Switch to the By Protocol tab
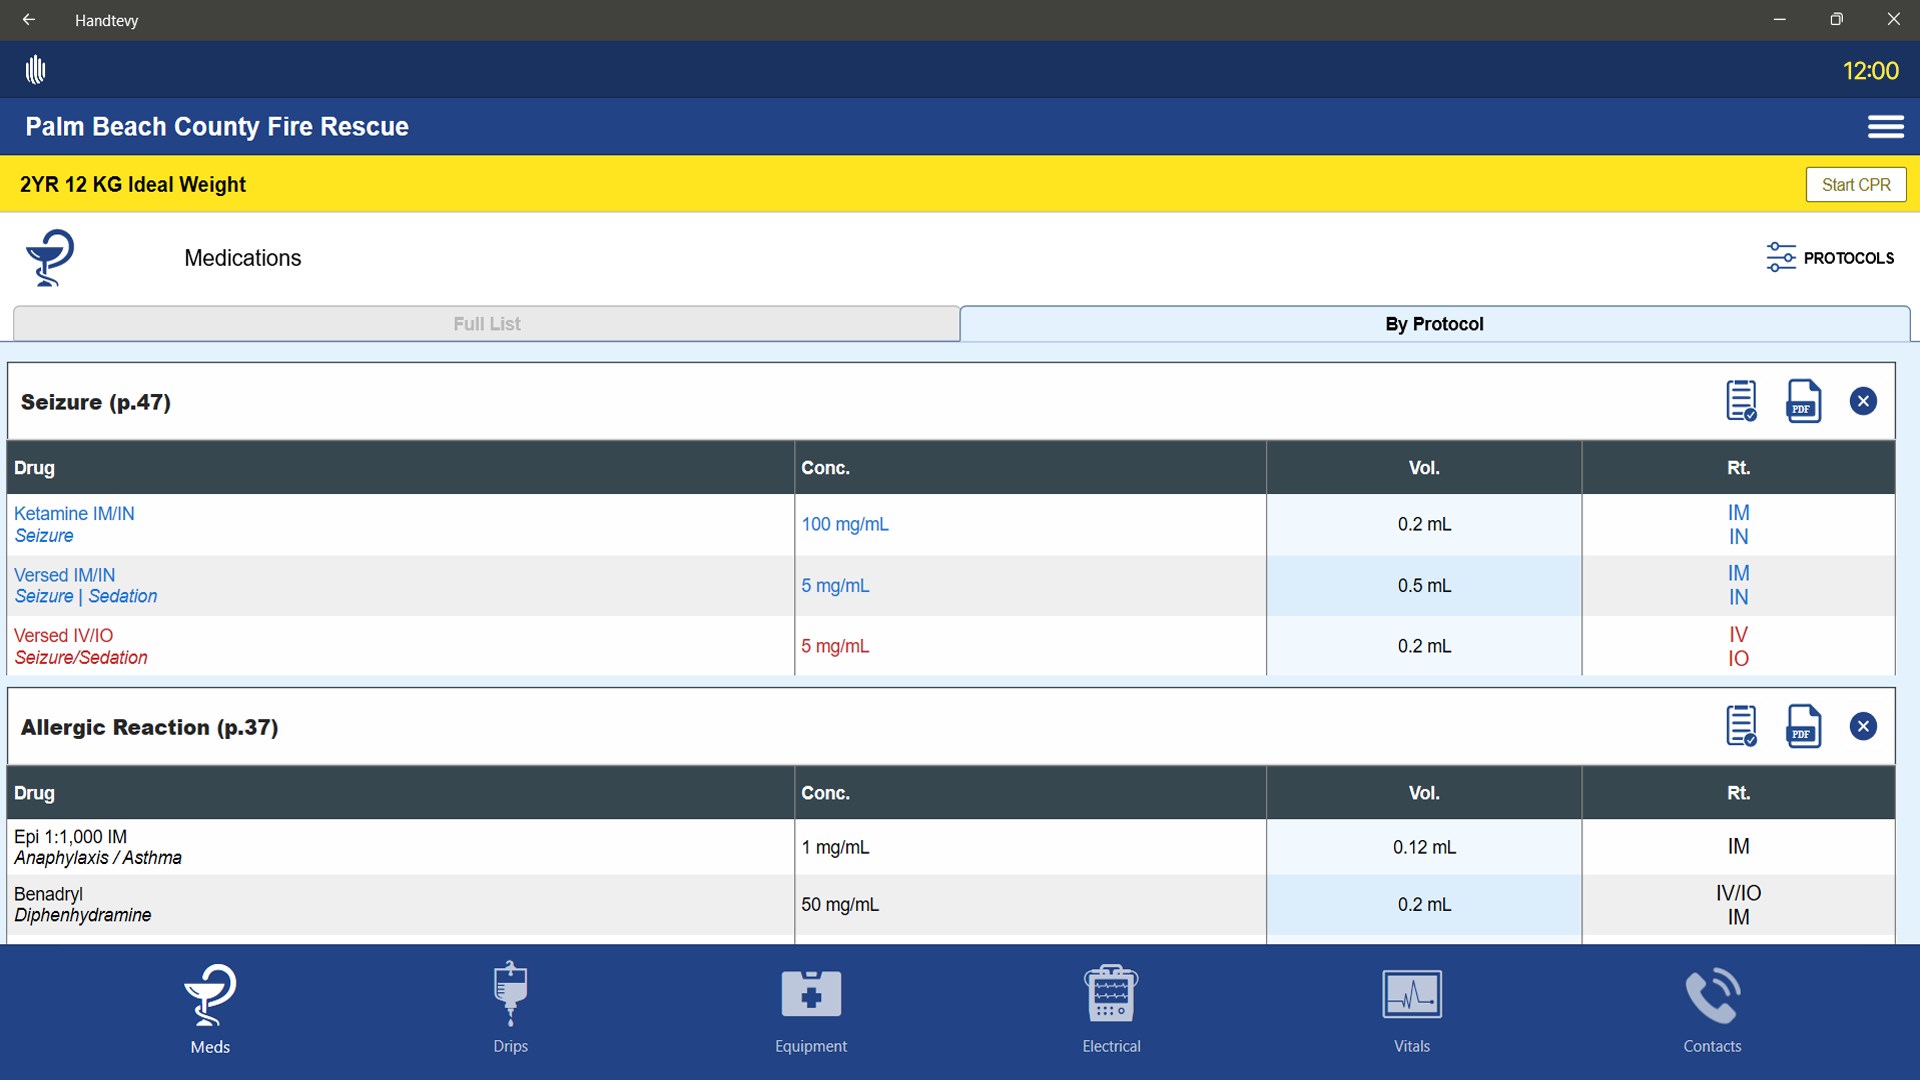 pos(1434,323)
